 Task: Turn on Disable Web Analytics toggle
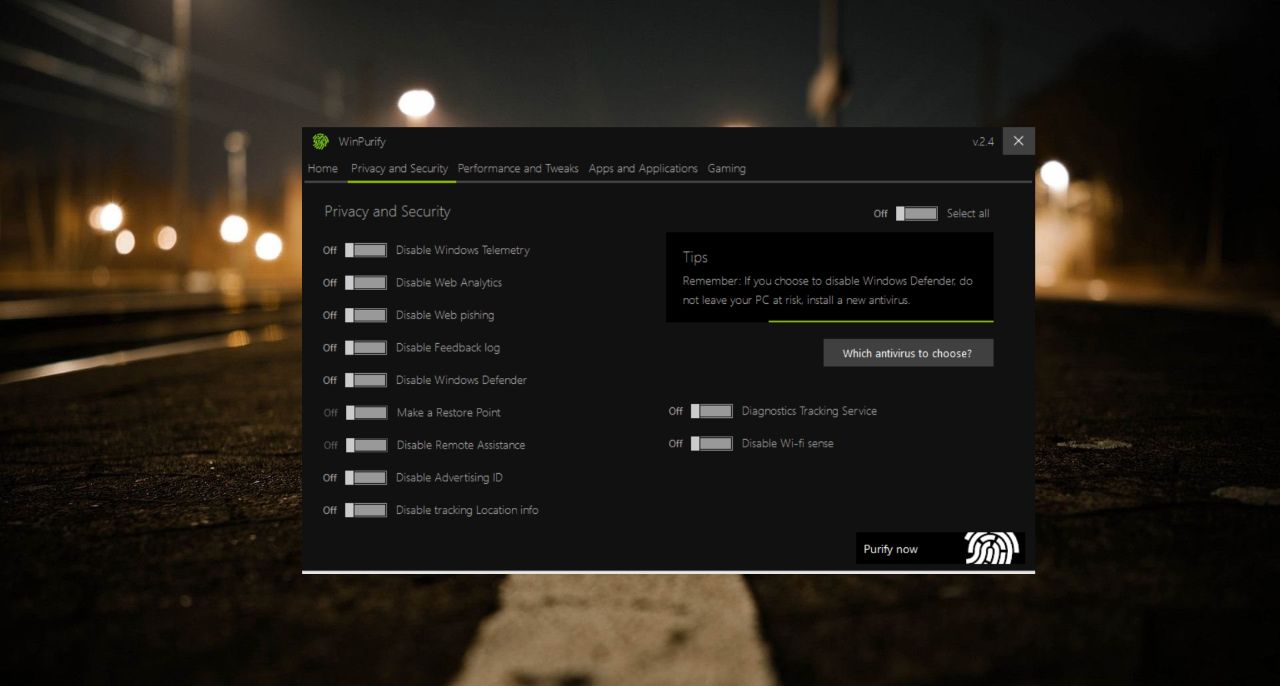pyautogui.click(x=366, y=283)
